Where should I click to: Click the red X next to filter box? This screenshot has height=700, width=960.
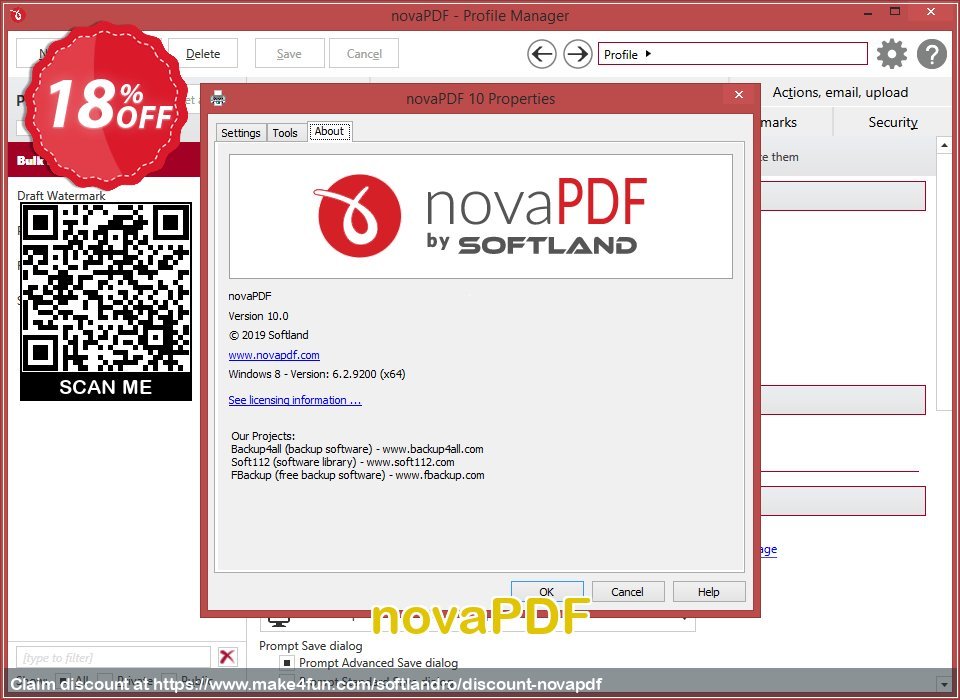pyautogui.click(x=227, y=657)
